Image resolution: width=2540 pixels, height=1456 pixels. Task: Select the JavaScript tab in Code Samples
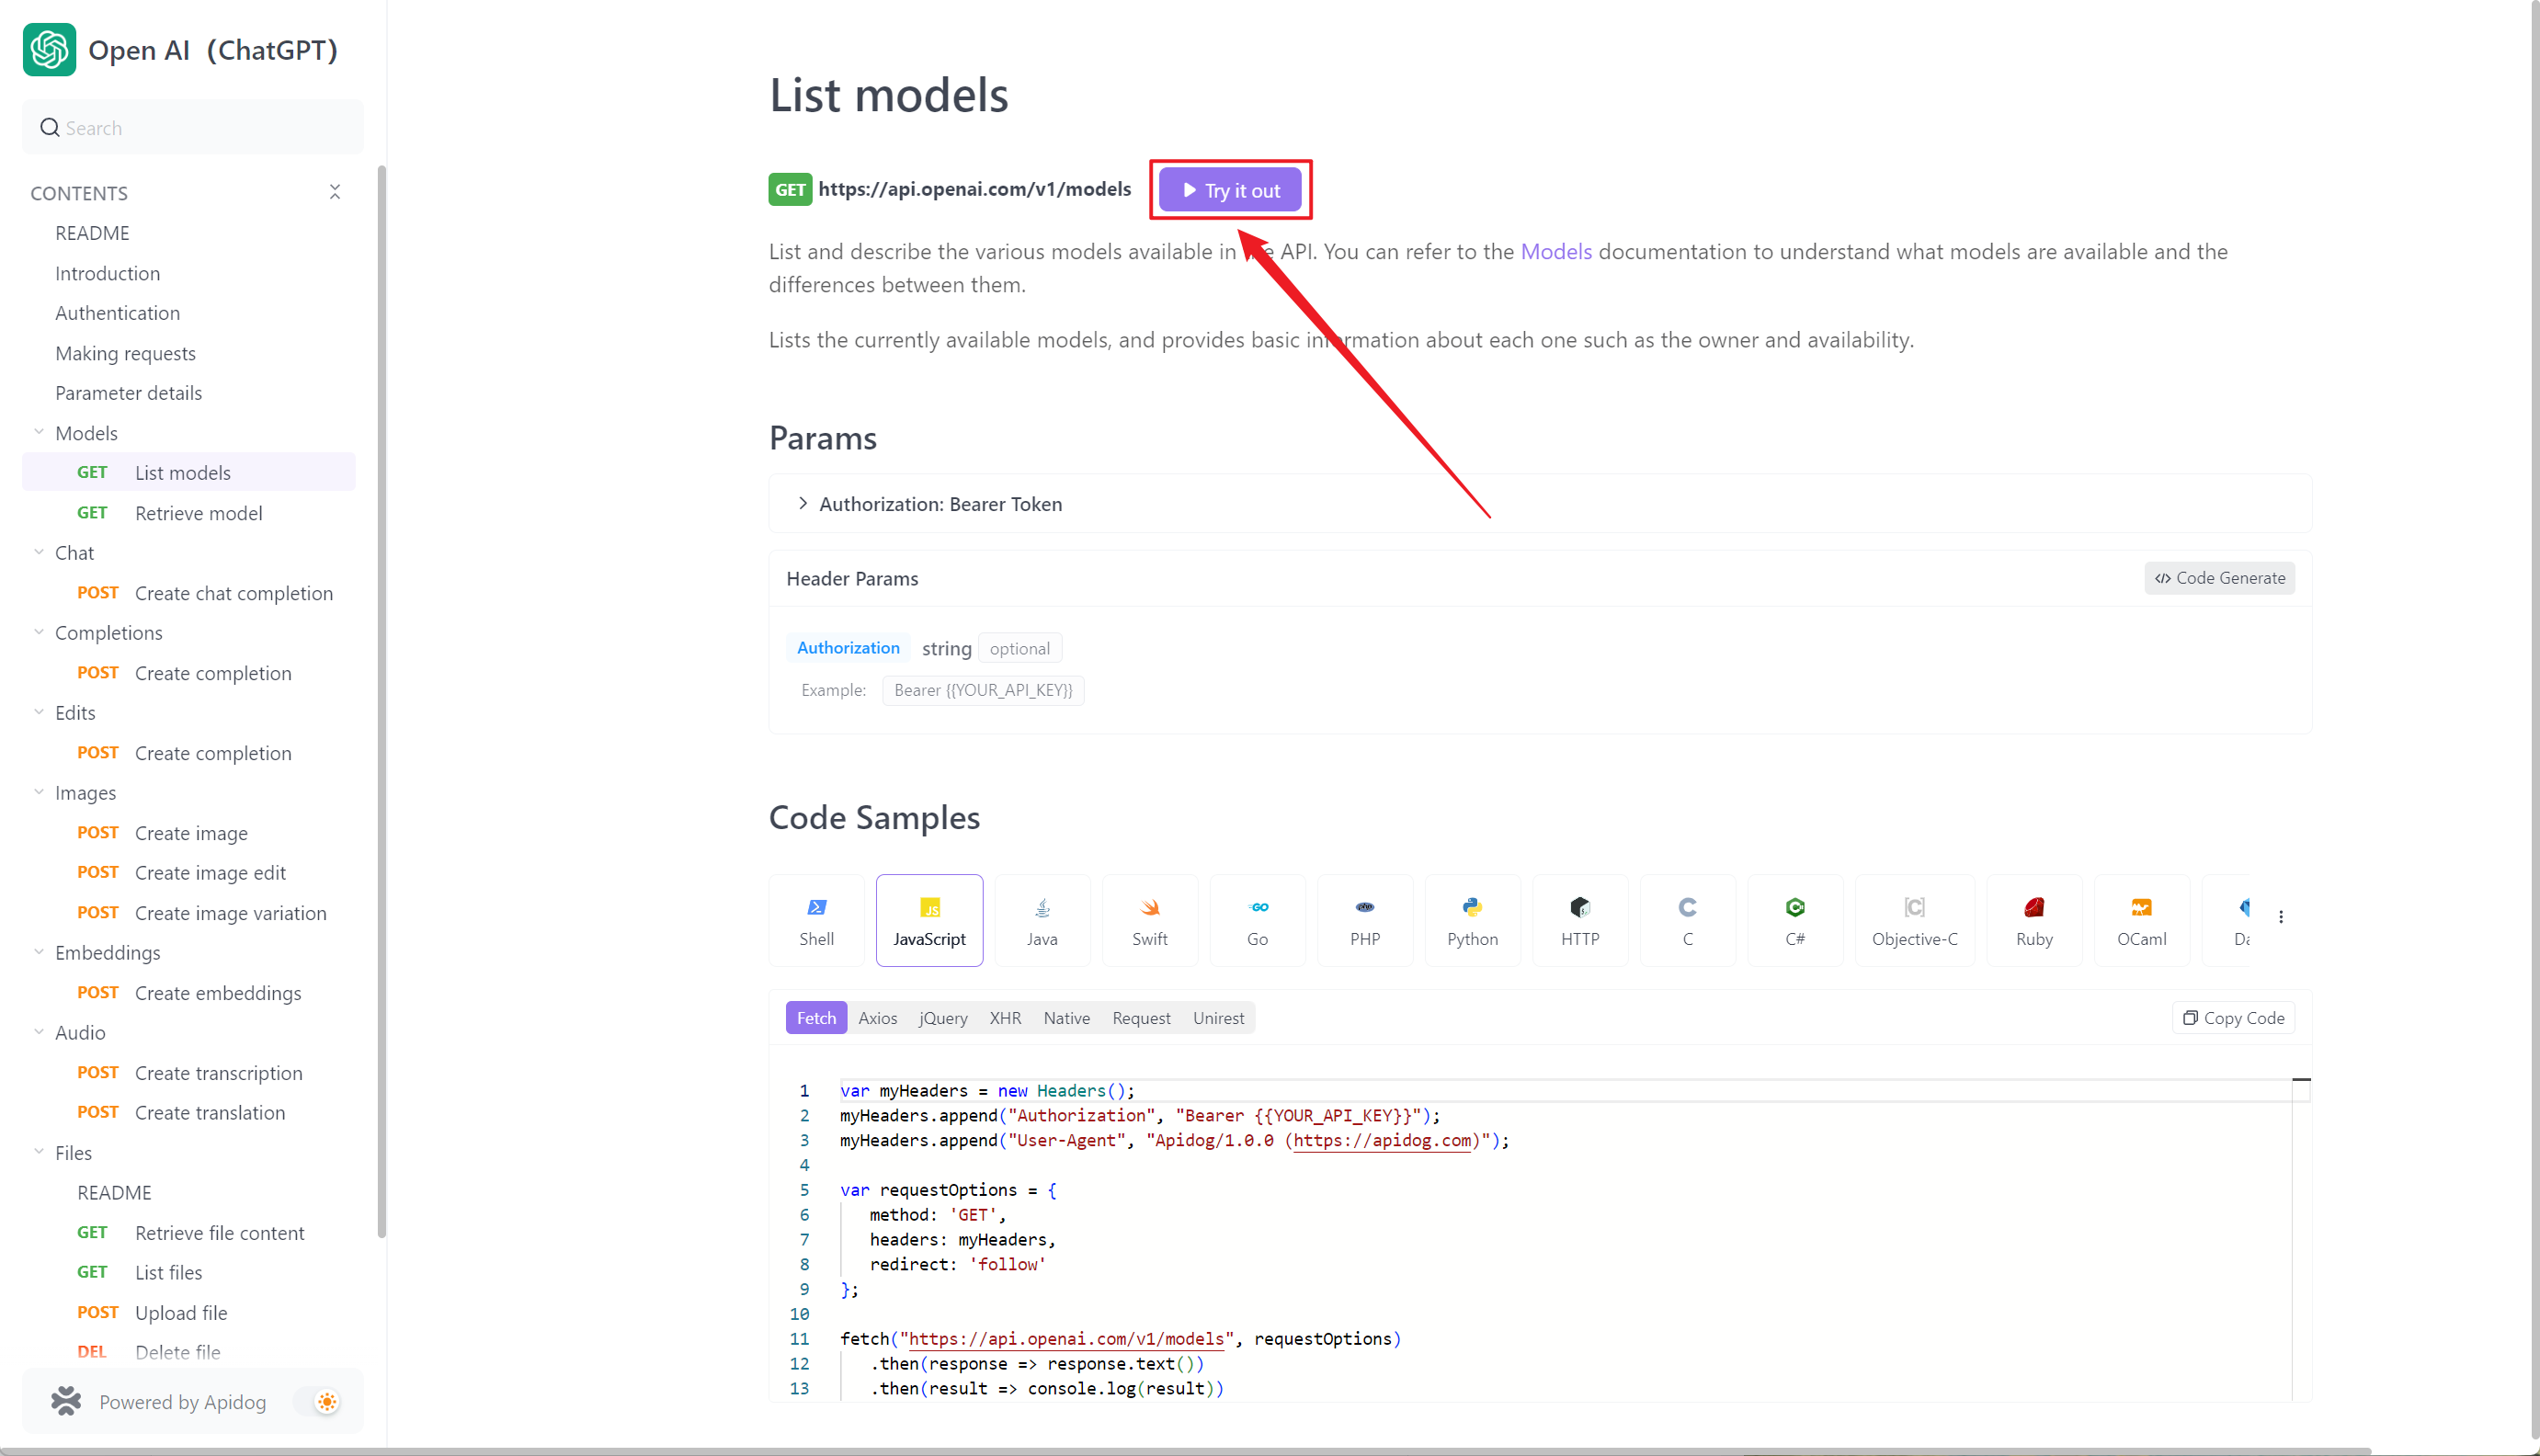click(x=929, y=921)
